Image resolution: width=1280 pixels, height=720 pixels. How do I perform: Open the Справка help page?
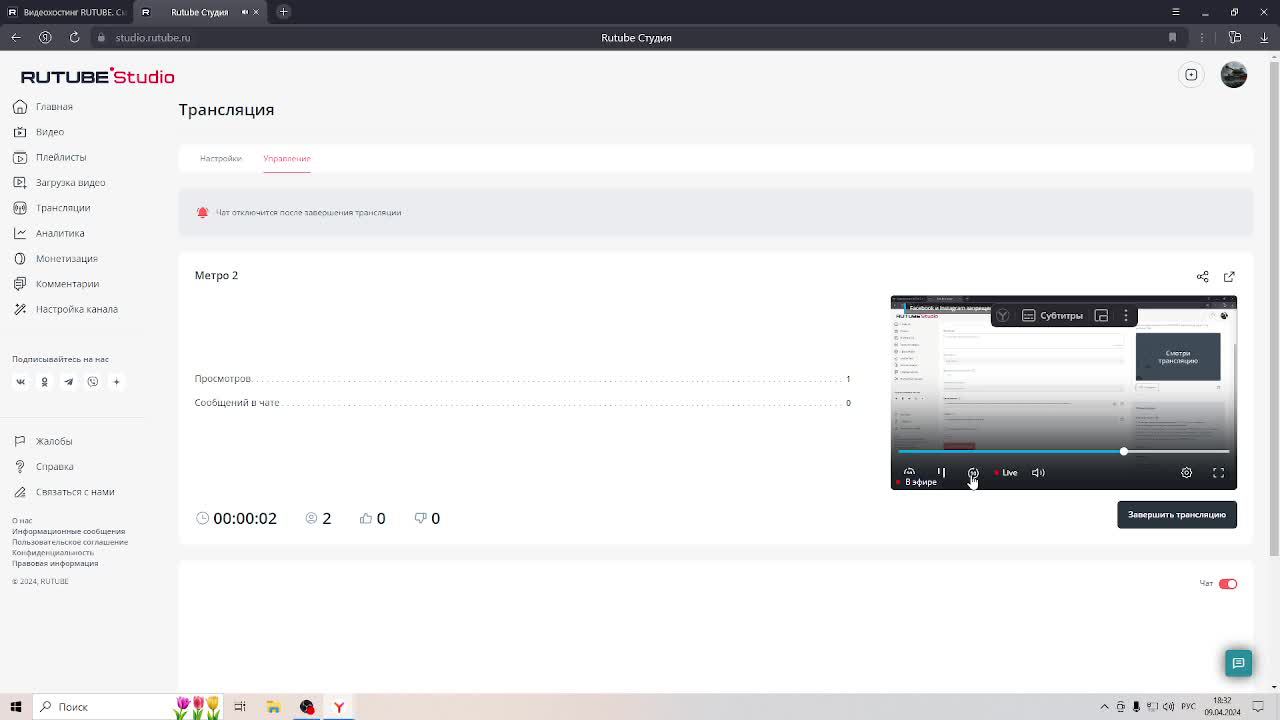[x=44, y=466]
